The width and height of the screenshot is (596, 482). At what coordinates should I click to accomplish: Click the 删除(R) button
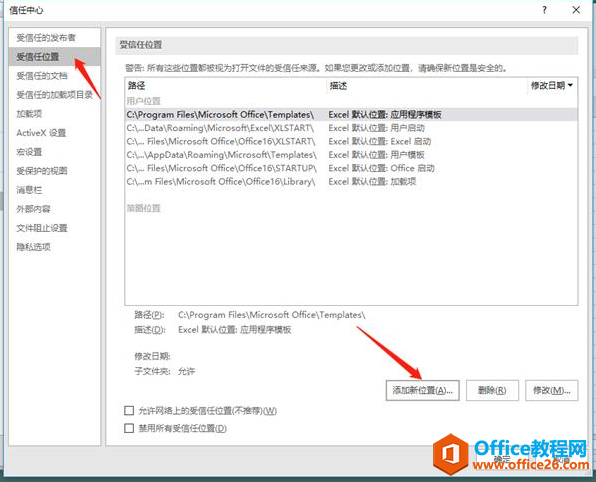click(492, 390)
